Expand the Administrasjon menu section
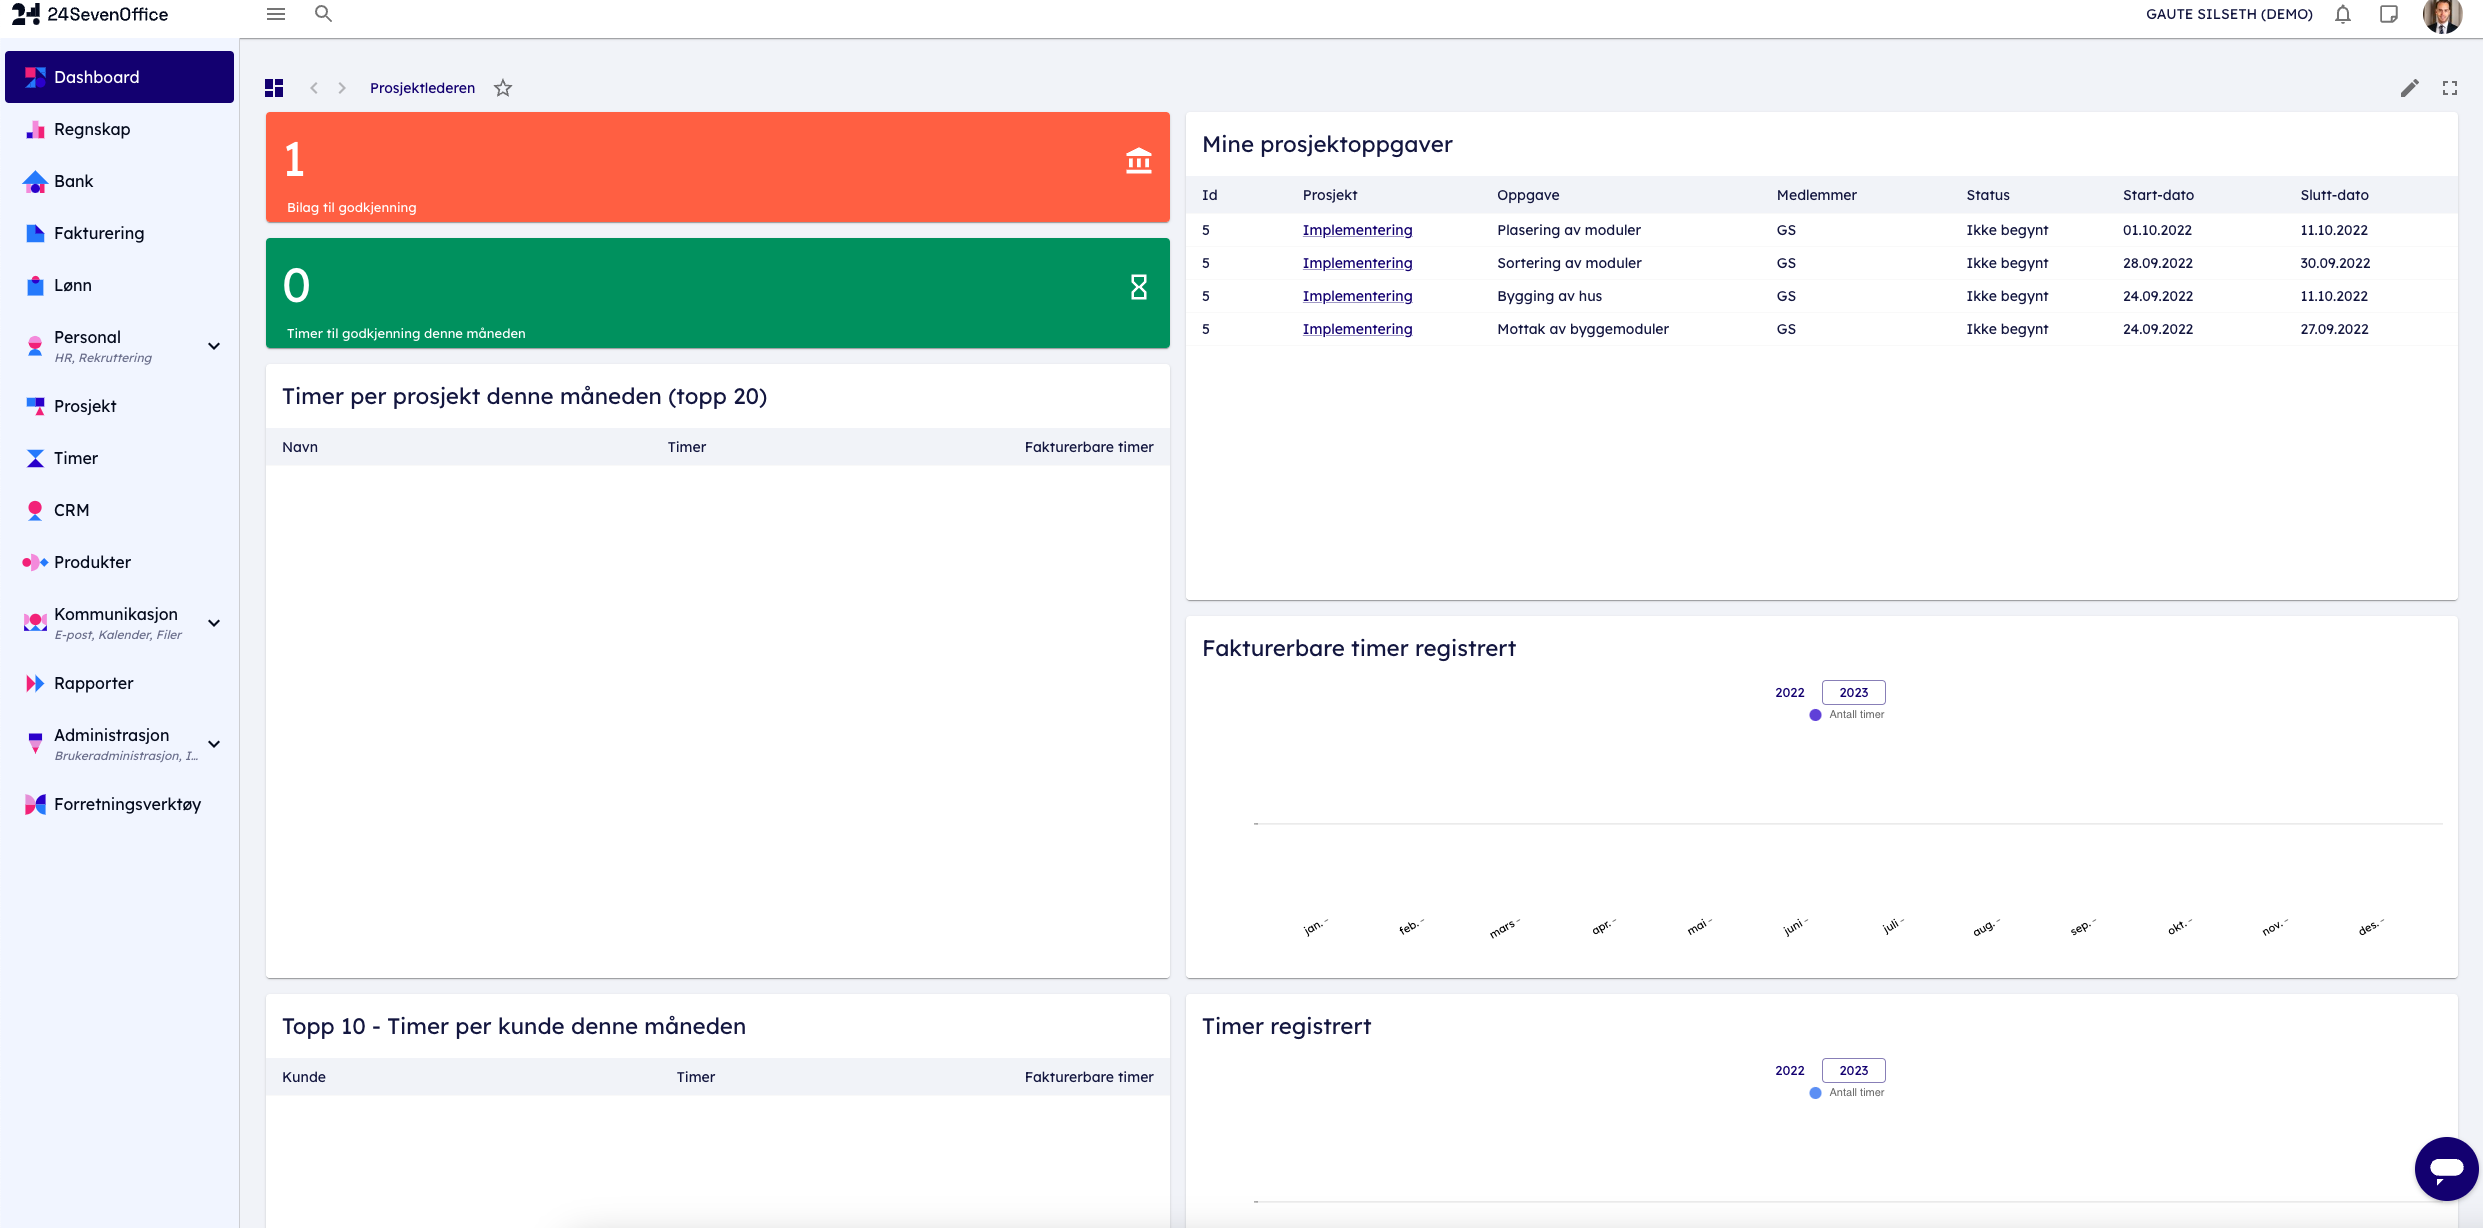The width and height of the screenshot is (2483, 1228). (214, 744)
